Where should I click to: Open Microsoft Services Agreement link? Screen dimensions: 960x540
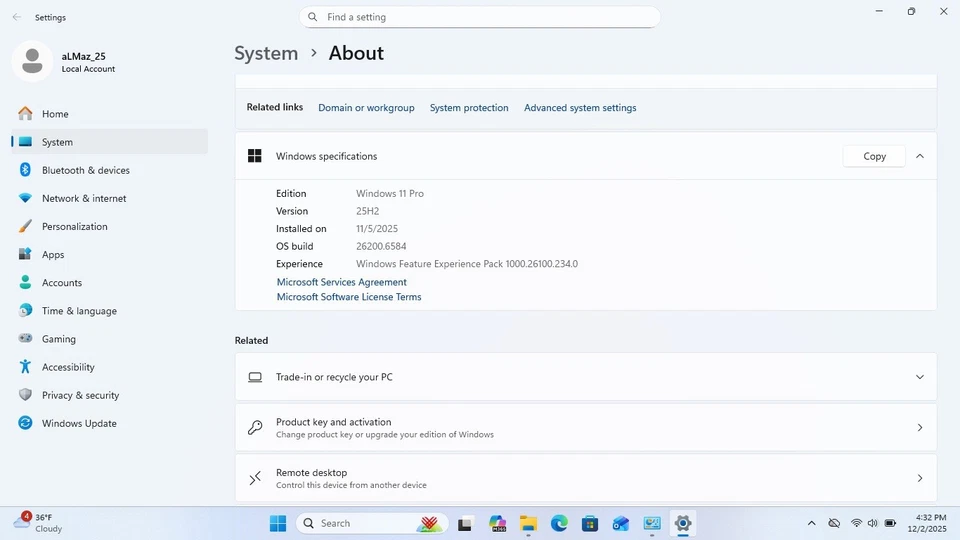[x=342, y=282]
